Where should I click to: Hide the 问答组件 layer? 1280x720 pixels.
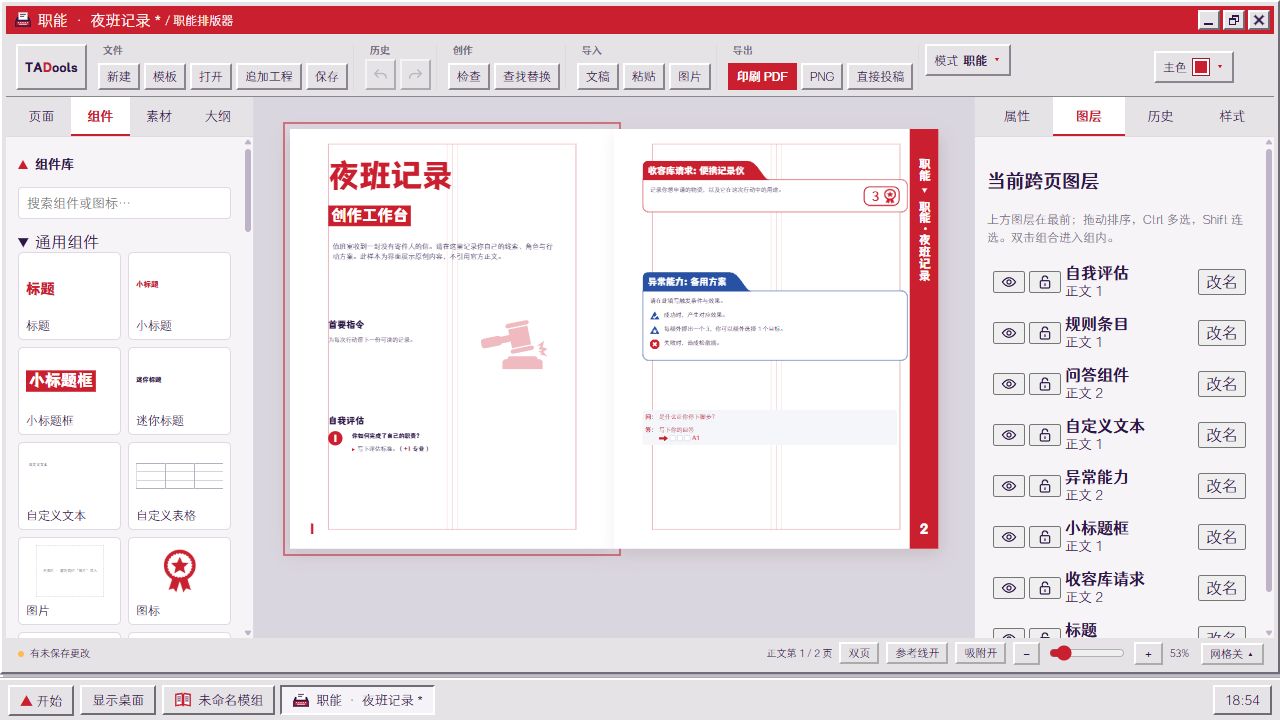(x=1009, y=384)
